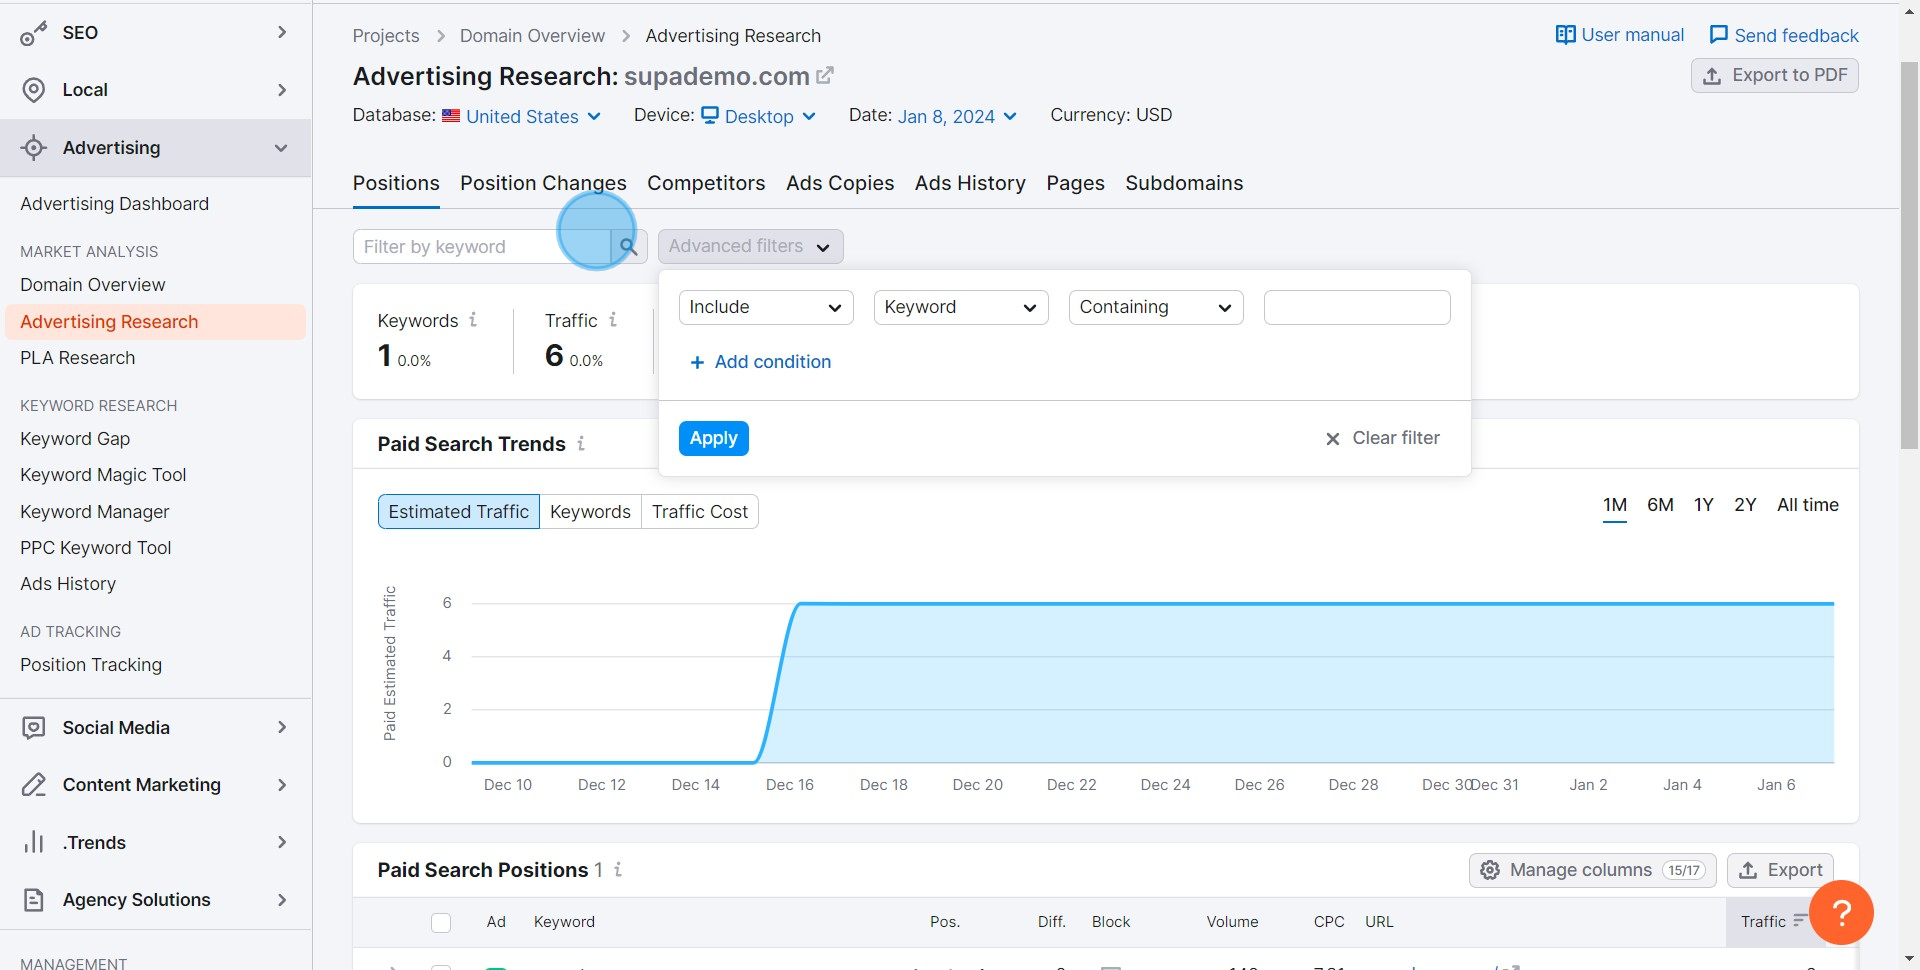Screen dimensions: 1920x970
Task: Click the Clear filter X icon
Action: coord(1332,439)
